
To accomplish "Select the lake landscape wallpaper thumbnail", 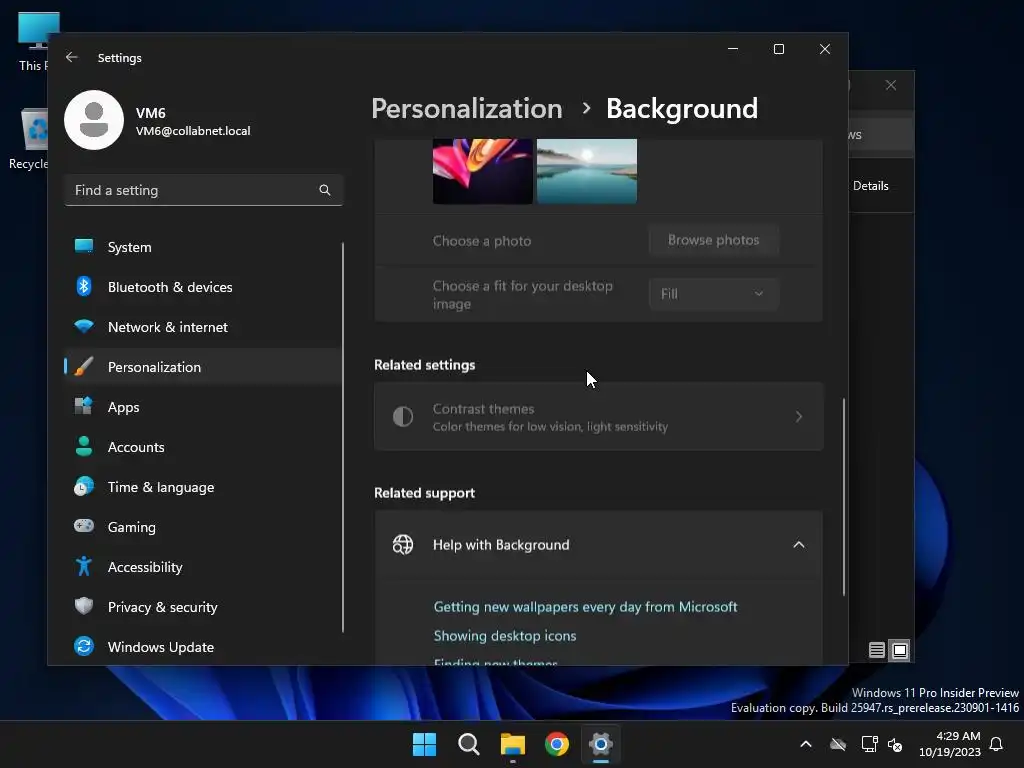I will pyautogui.click(x=586, y=171).
